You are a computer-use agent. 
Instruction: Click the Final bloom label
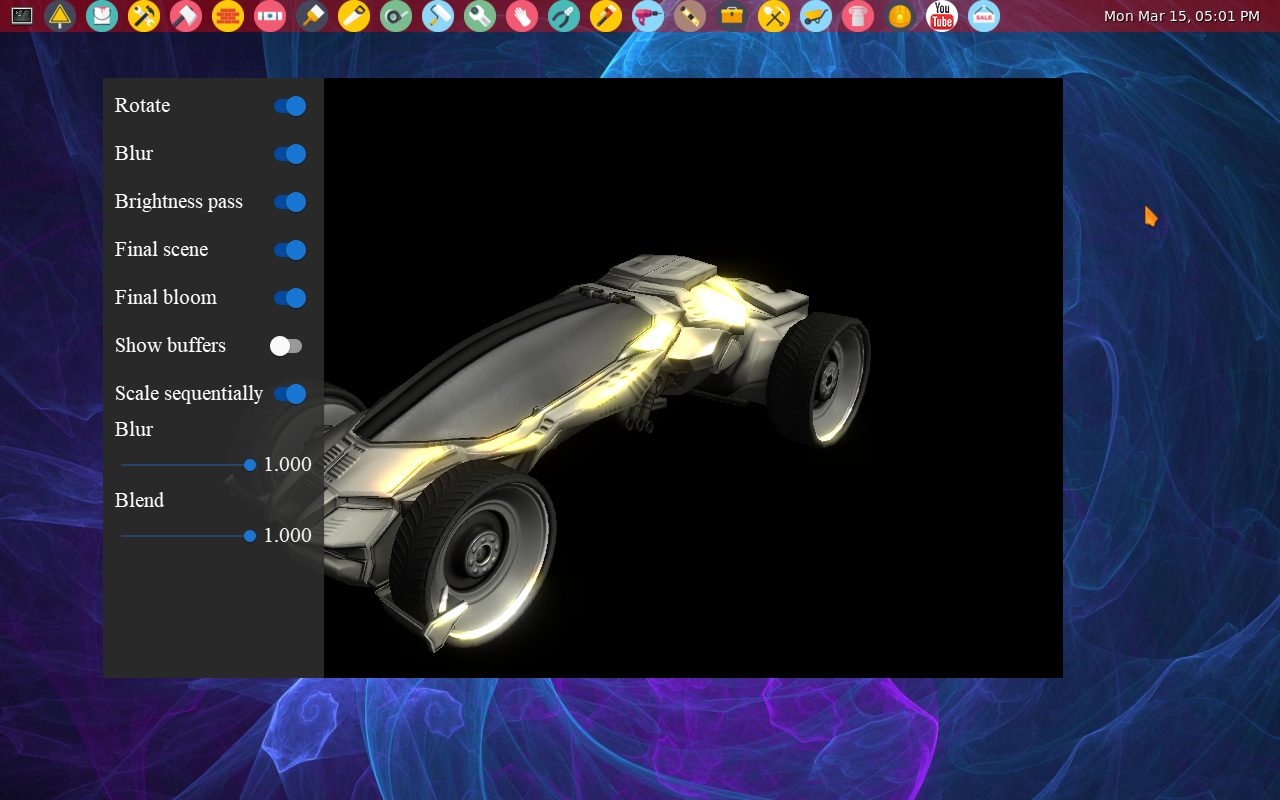click(165, 298)
